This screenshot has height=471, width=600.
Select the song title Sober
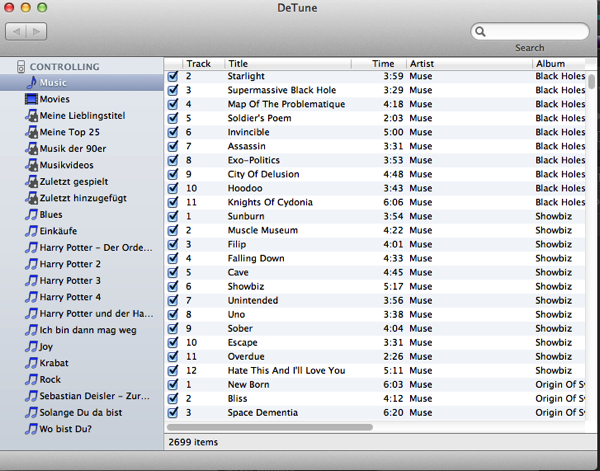[240, 328]
